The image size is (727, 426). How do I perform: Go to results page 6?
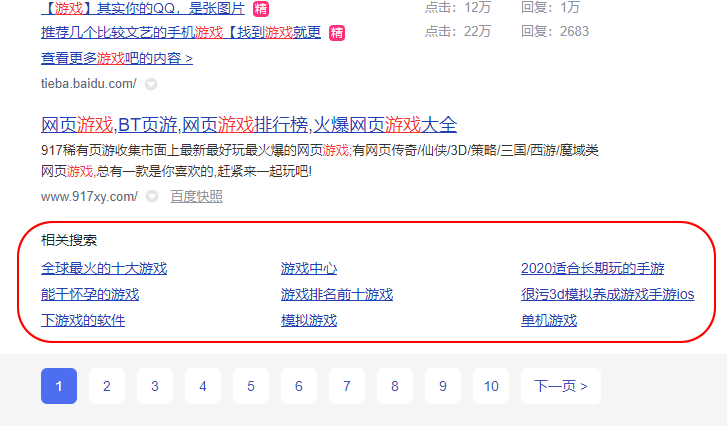(299, 386)
